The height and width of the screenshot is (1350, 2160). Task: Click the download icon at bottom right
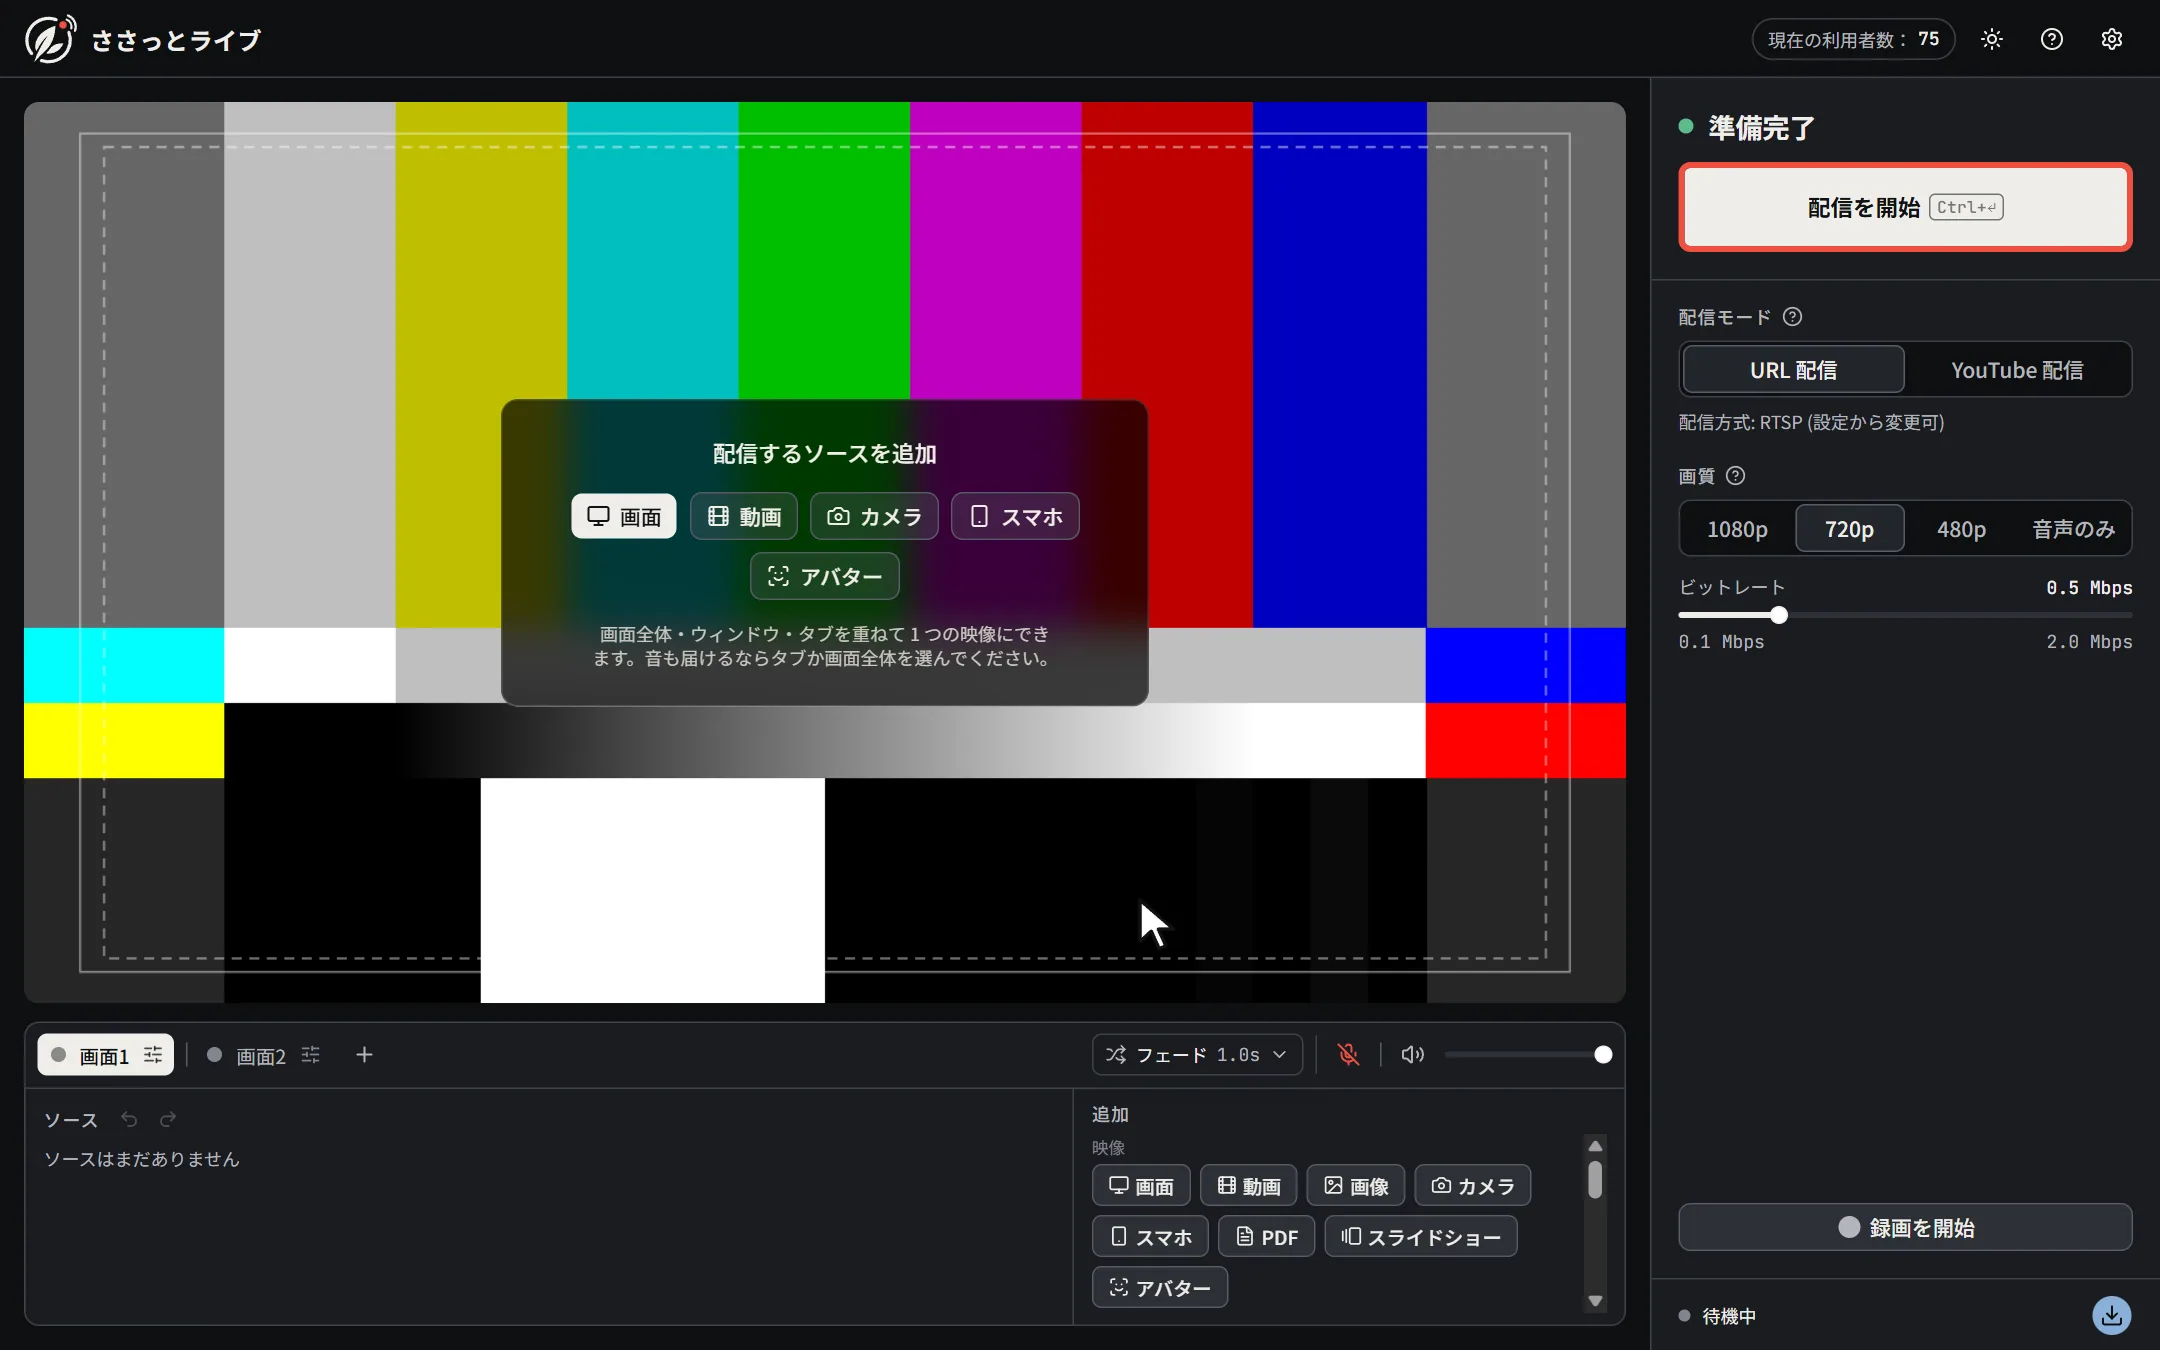tap(2111, 1315)
